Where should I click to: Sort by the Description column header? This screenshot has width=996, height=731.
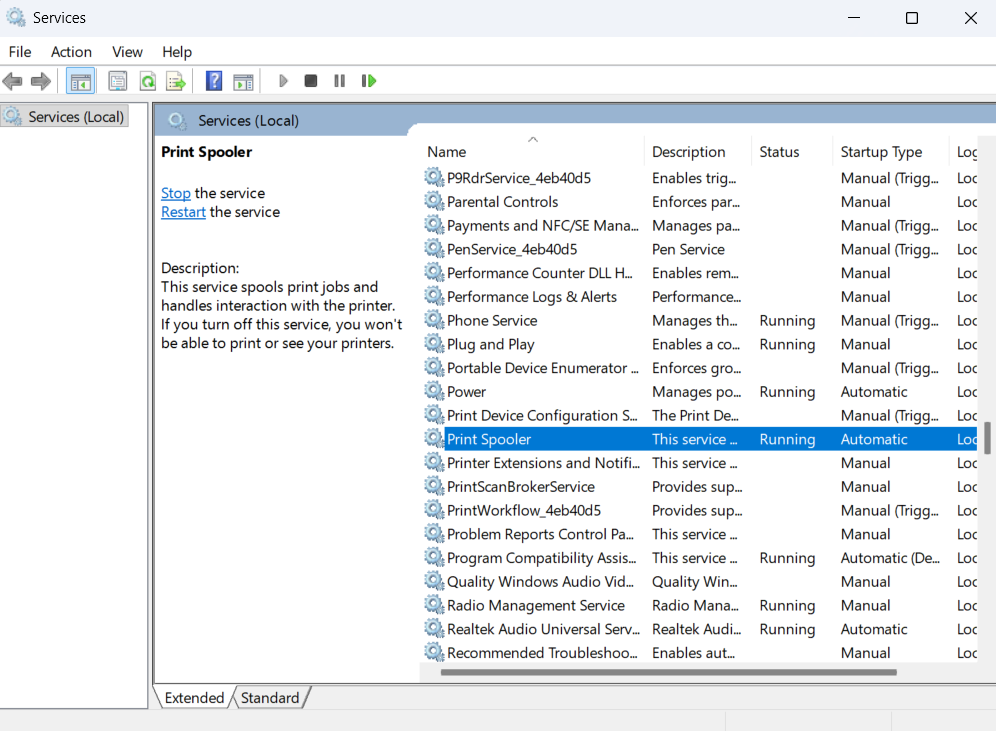pyautogui.click(x=697, y=152)
